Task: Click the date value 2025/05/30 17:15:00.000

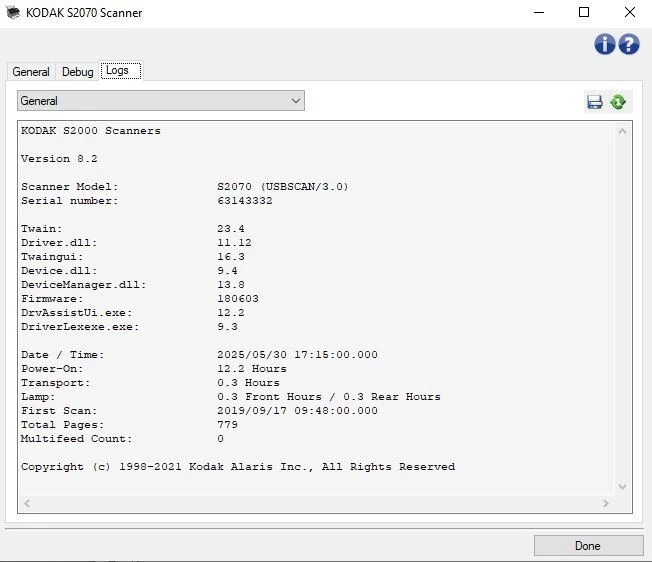Action: click(x=297, y=355)
